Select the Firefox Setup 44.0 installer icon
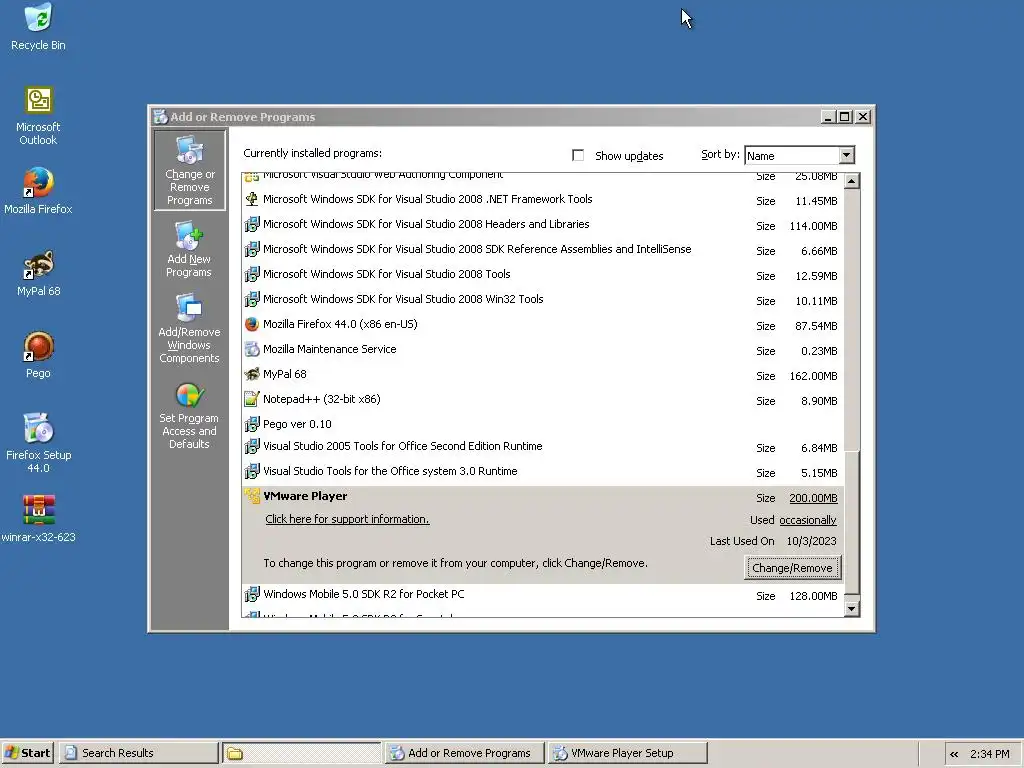1024x768 pixels. pos(38,443)
